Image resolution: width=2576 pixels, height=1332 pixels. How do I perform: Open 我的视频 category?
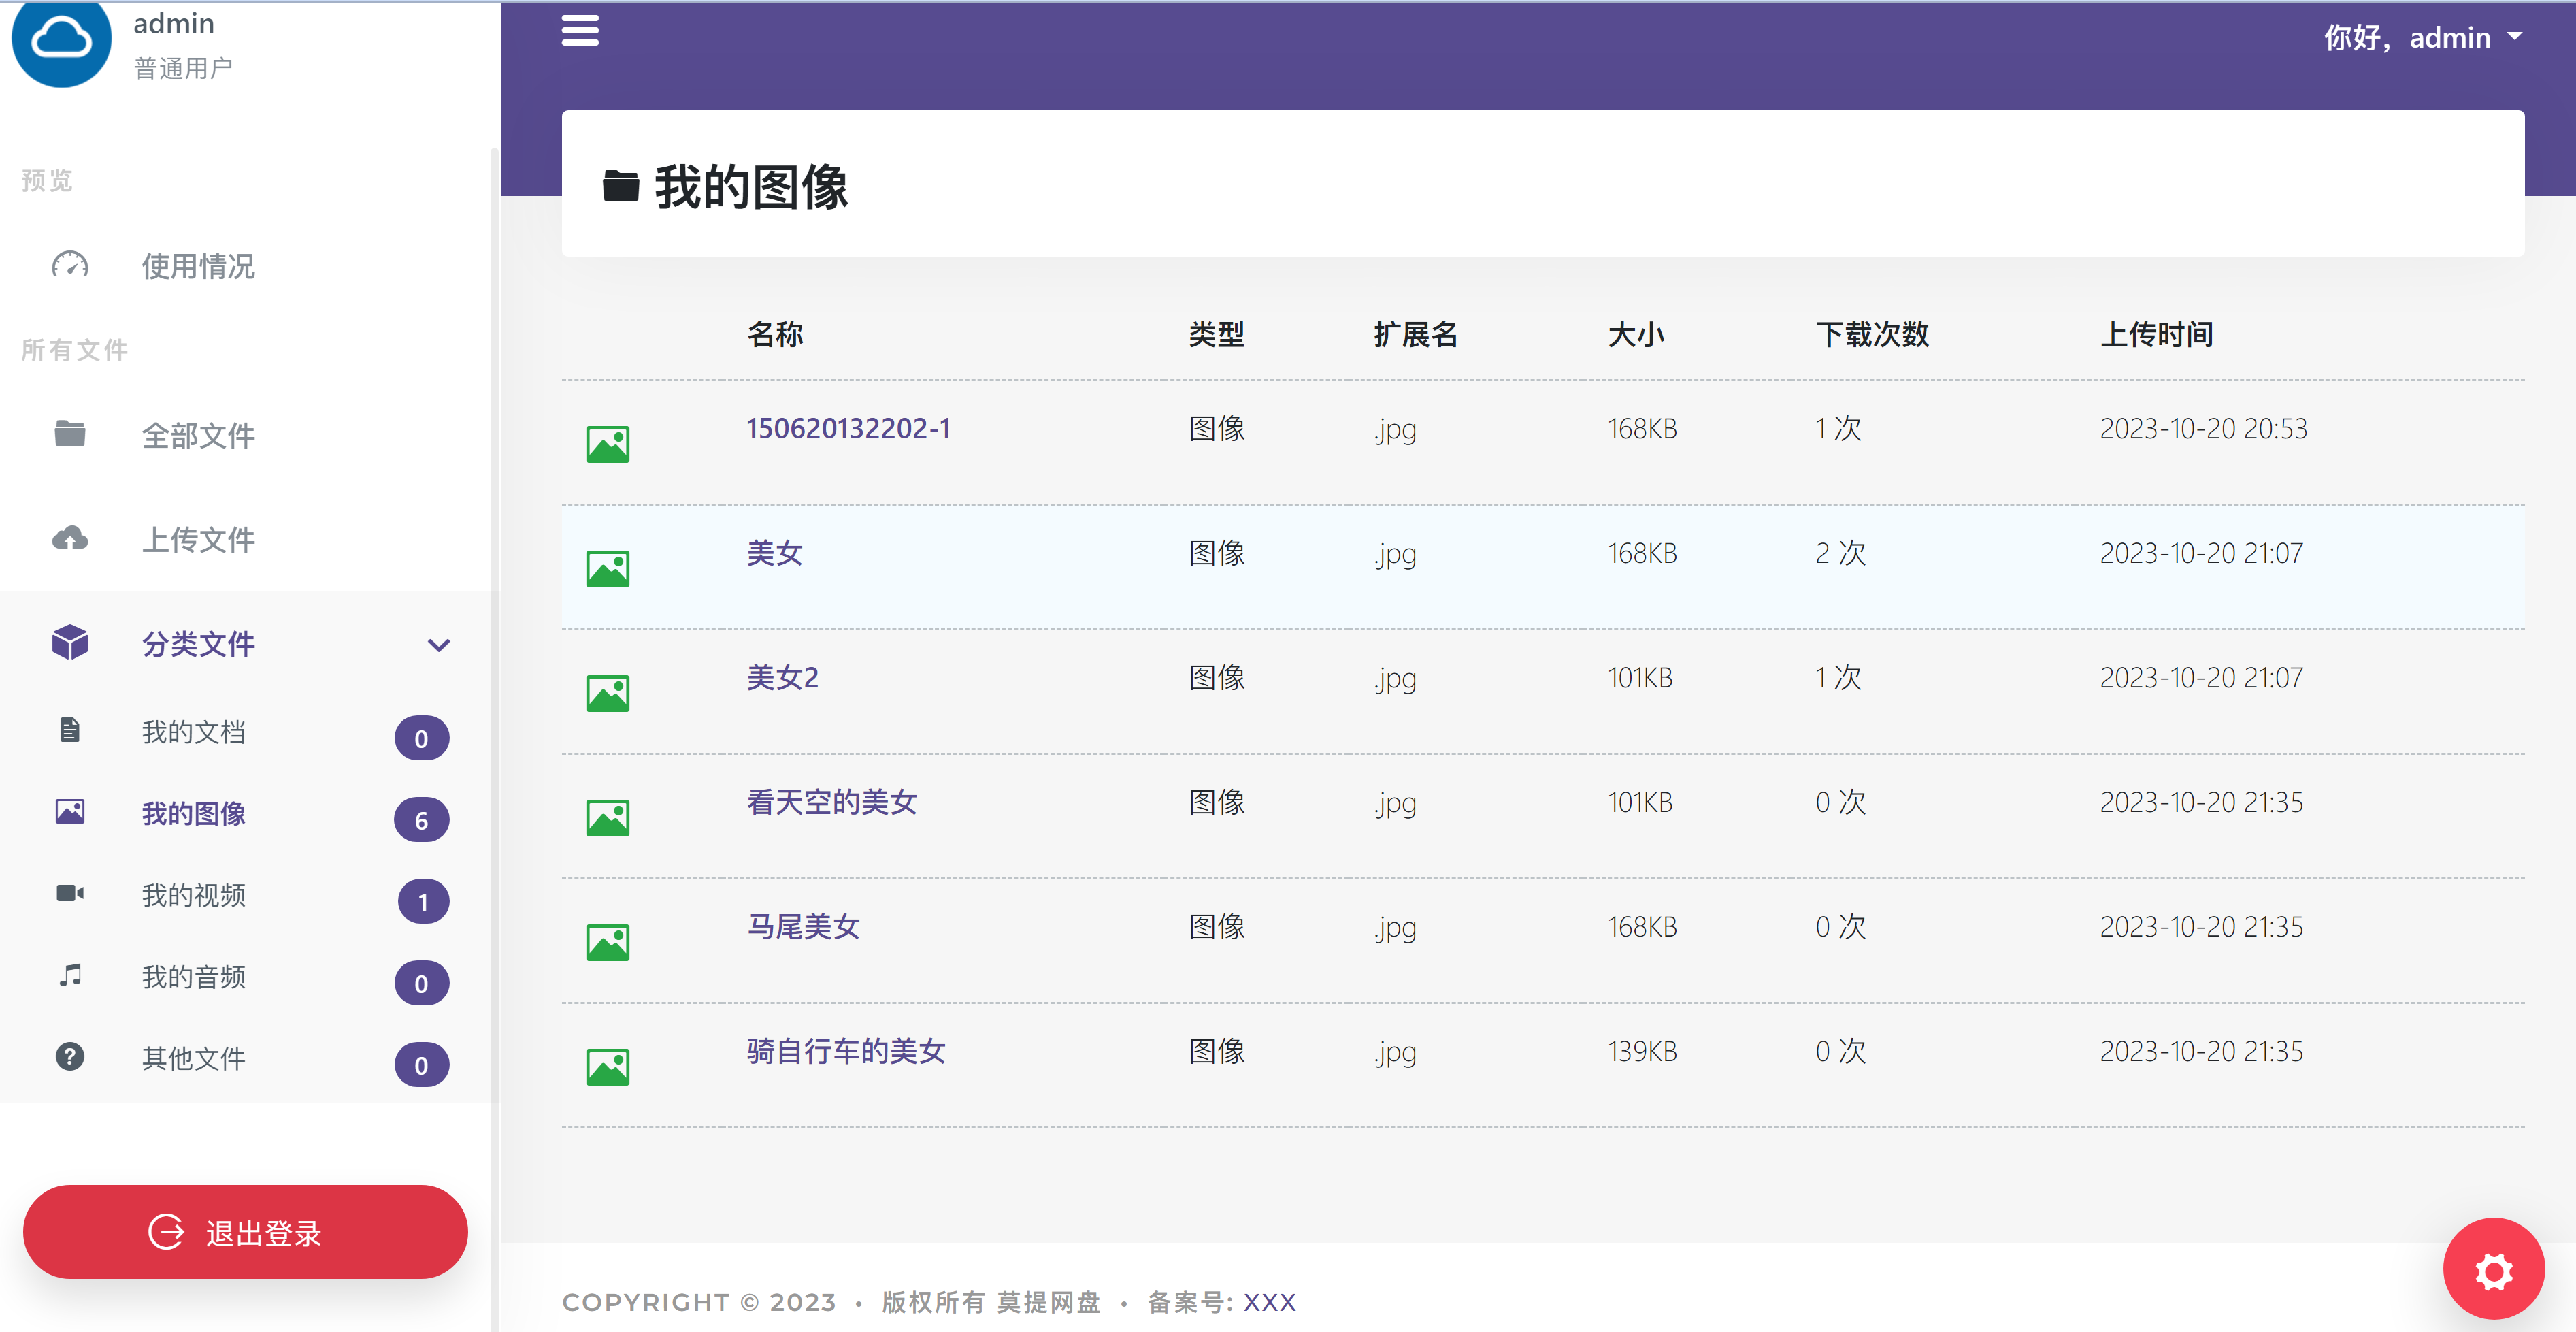tap(194, 895)
